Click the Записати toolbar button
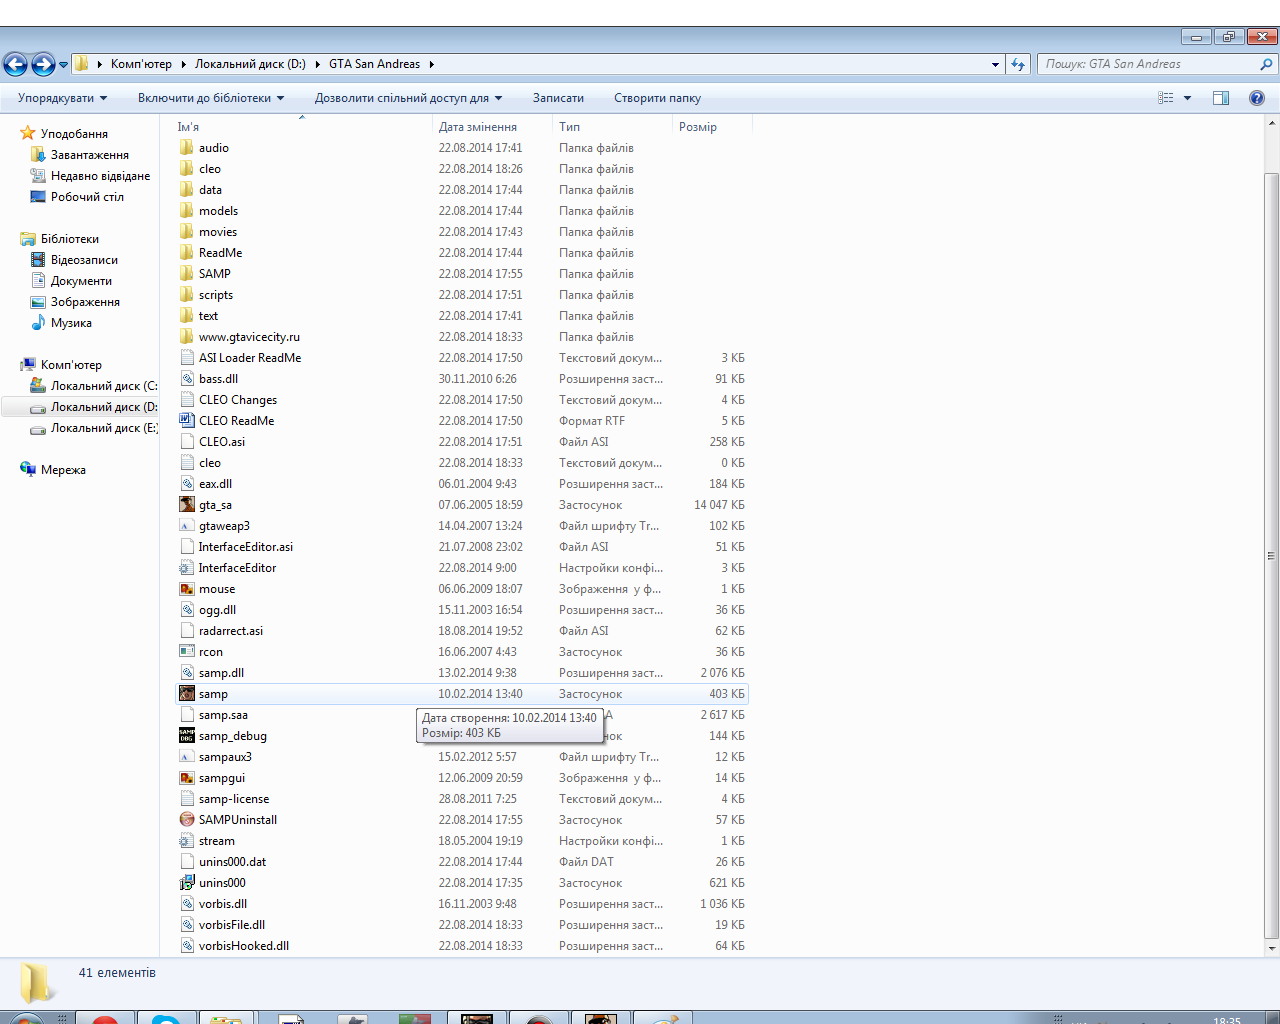 point(558,98)
